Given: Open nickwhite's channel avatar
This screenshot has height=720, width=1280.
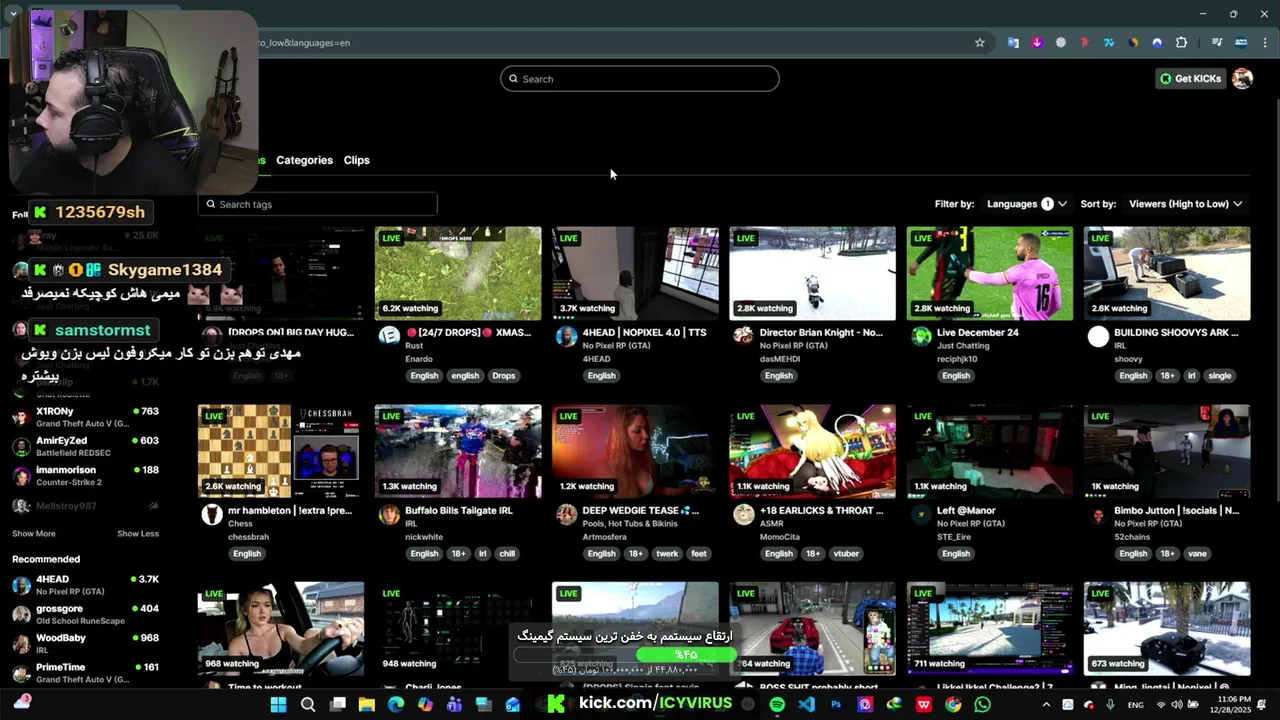Looking at the screenshot, I should (x=389, y=514).
